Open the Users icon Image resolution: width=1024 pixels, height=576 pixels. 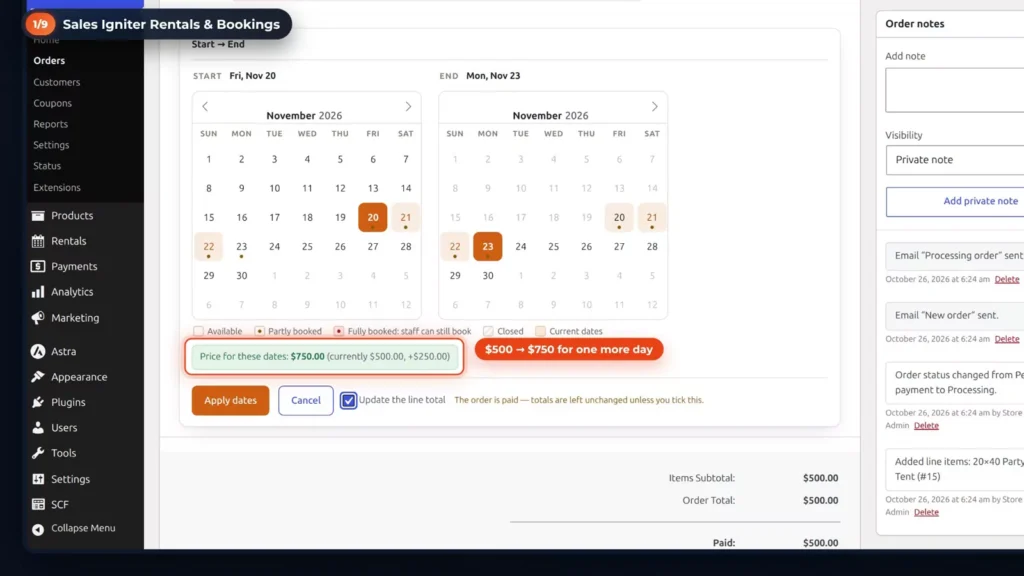point(38,428)
